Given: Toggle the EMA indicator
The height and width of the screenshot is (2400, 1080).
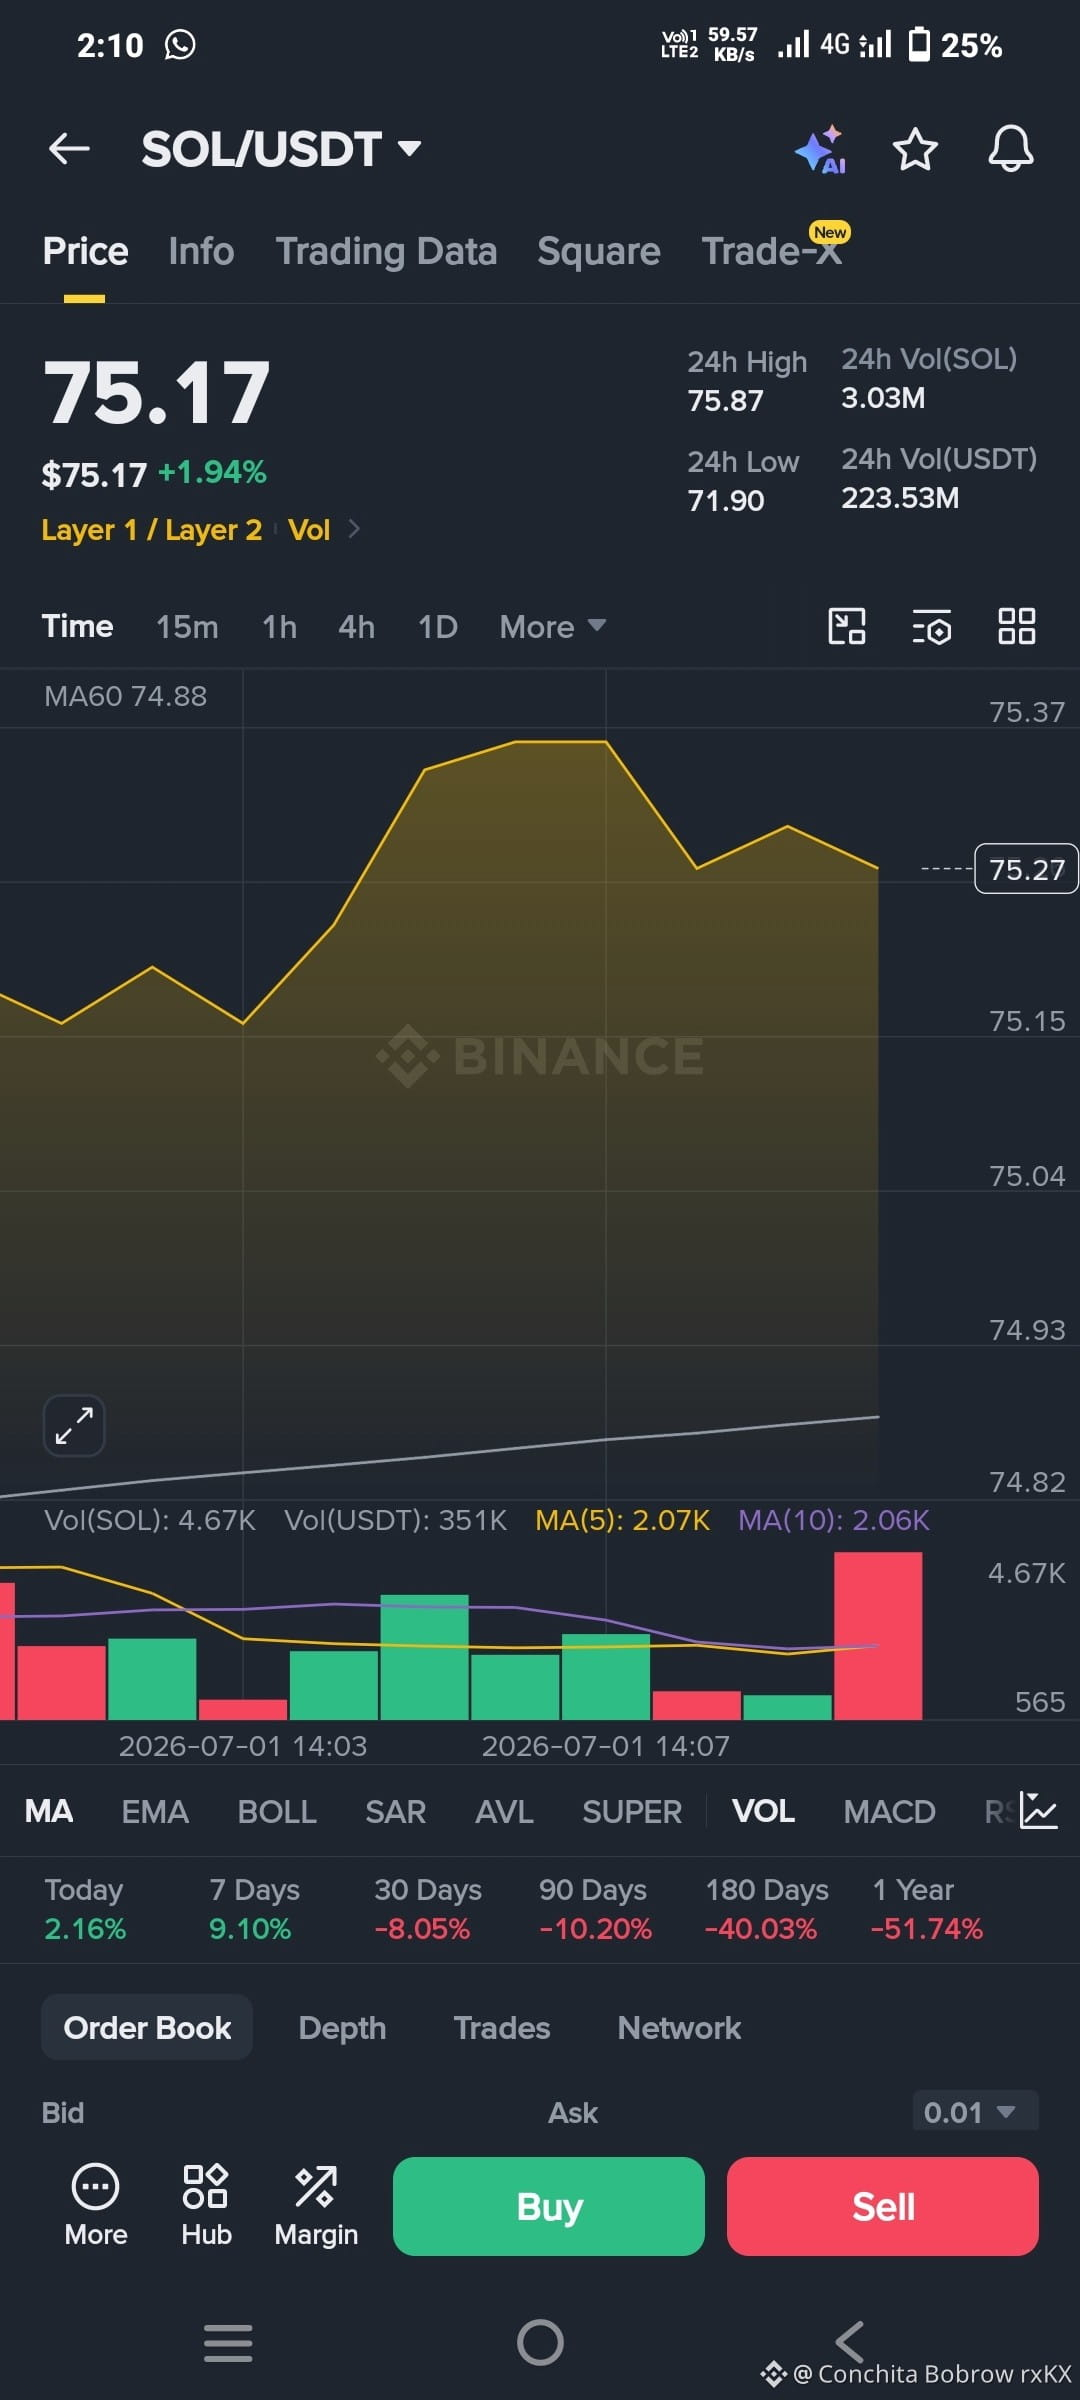Looking at the screenshot, I should 155,1811.
